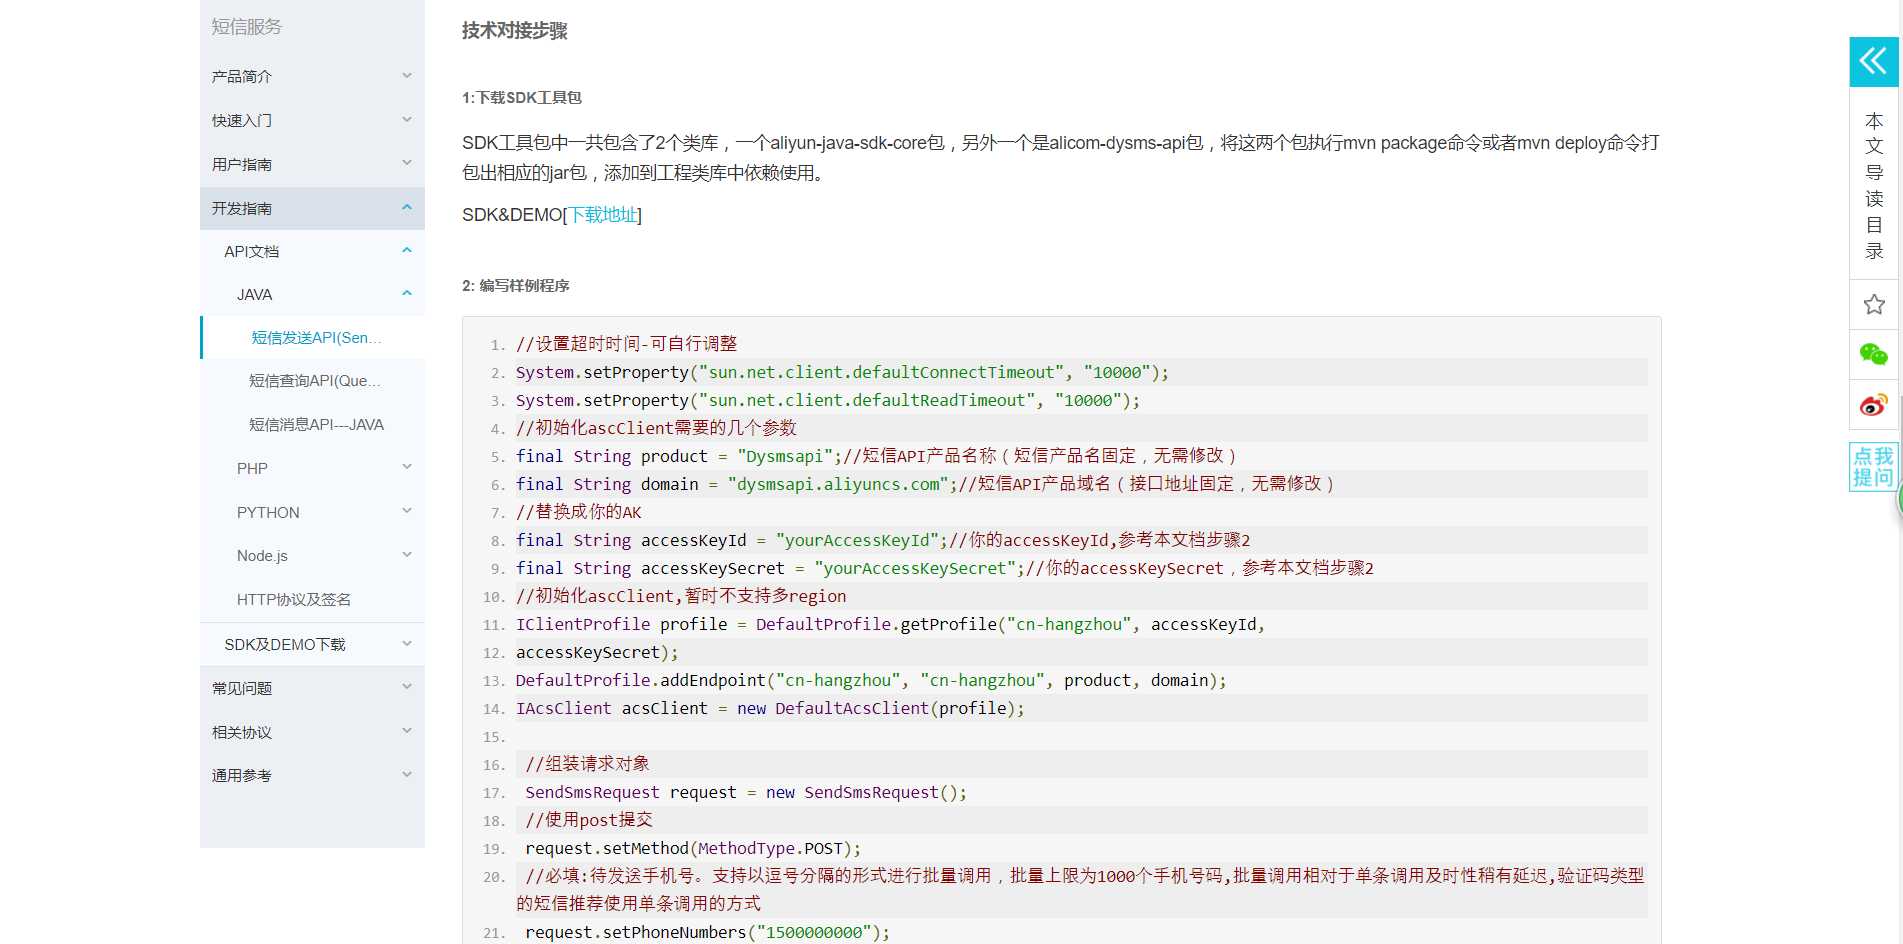
Task: Click the 短信服务 sidebar title
Action: coord(247,27)
